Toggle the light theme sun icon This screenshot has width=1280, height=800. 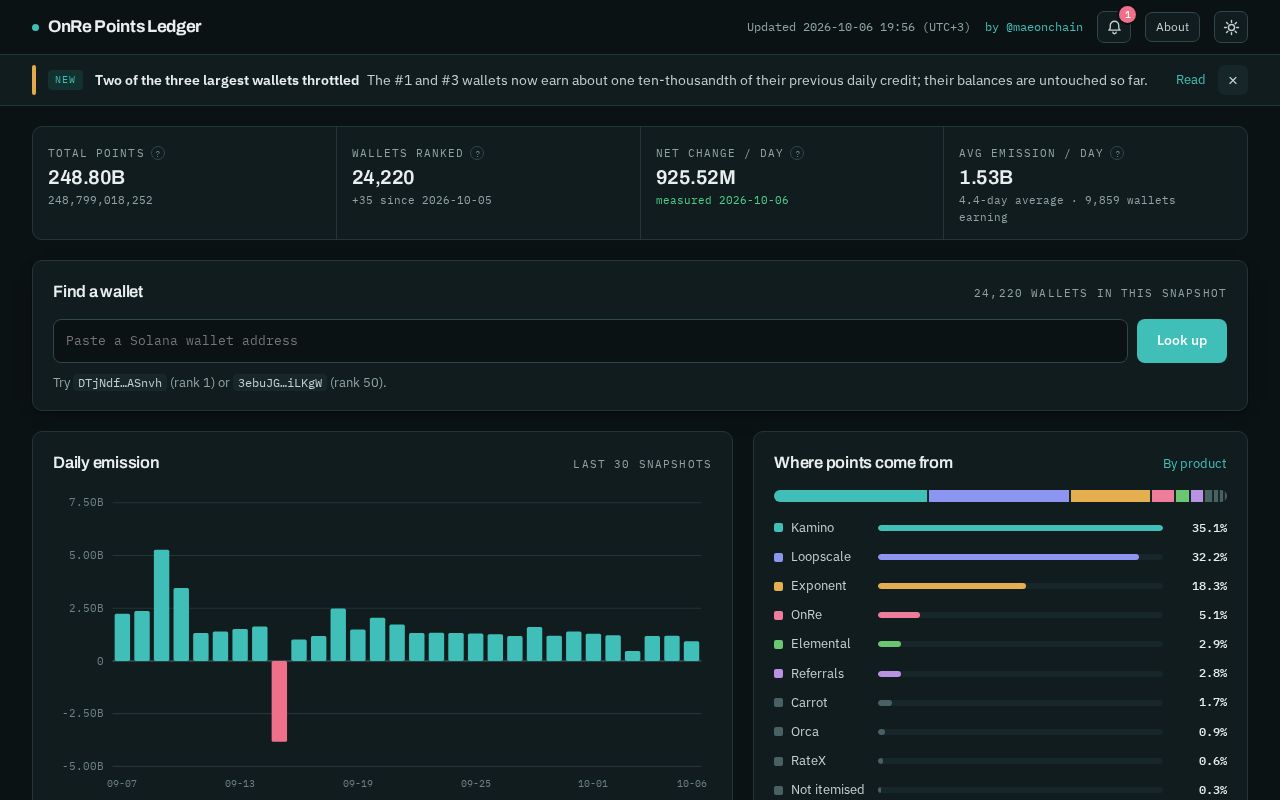(1231, 27)
